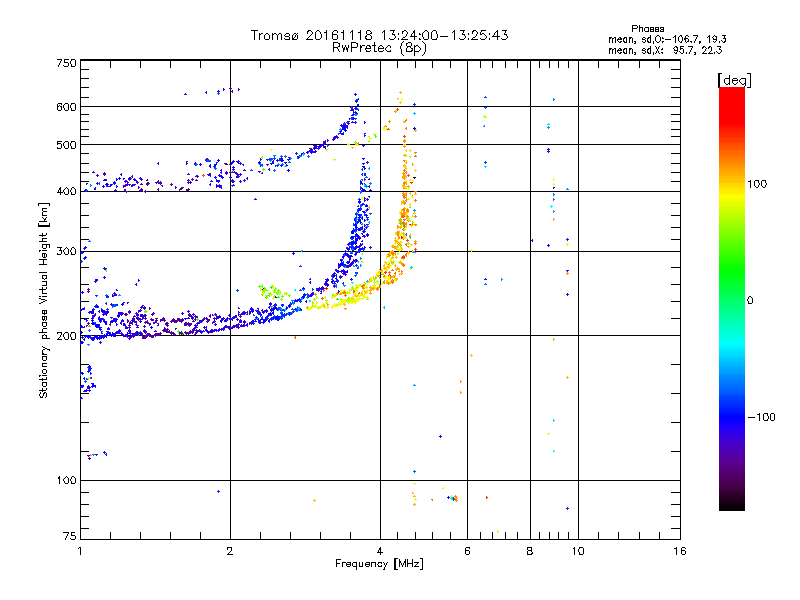Click the y-axis tick label "300"
This screenshot has height=600, width=800.
[66, 251]
